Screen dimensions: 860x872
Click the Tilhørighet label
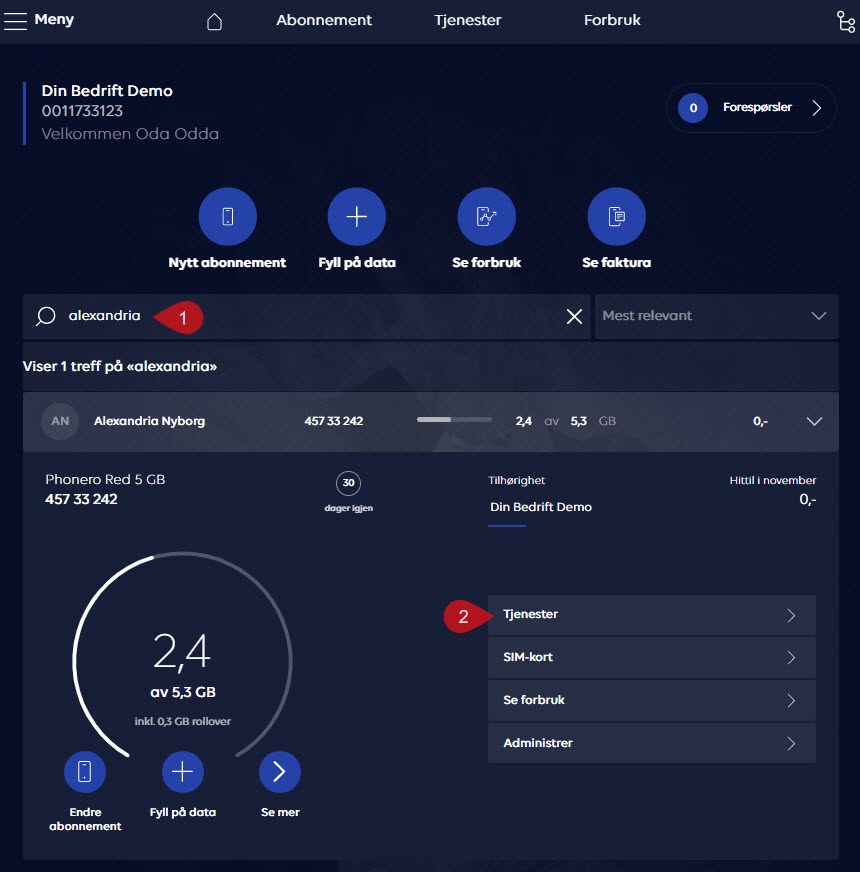[x=516, y=480]
